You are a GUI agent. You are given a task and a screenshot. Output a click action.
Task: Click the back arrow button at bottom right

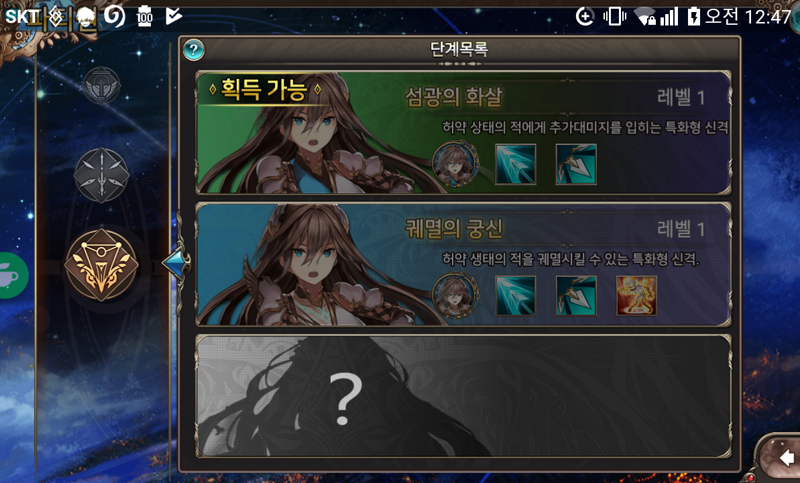(x=781, y=457)
